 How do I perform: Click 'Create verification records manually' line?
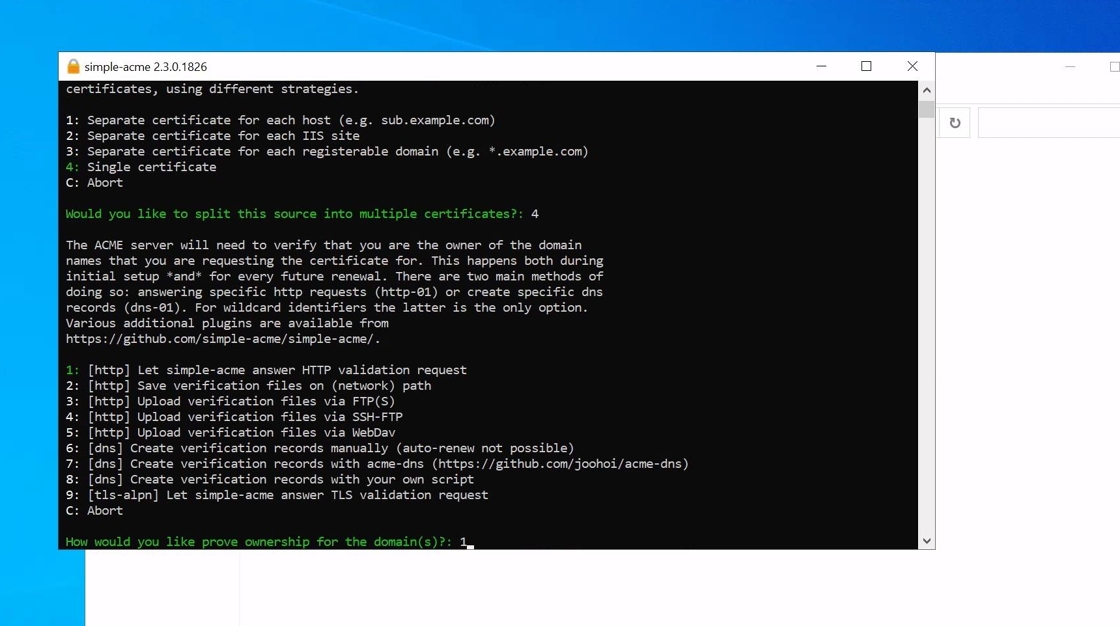320,448
